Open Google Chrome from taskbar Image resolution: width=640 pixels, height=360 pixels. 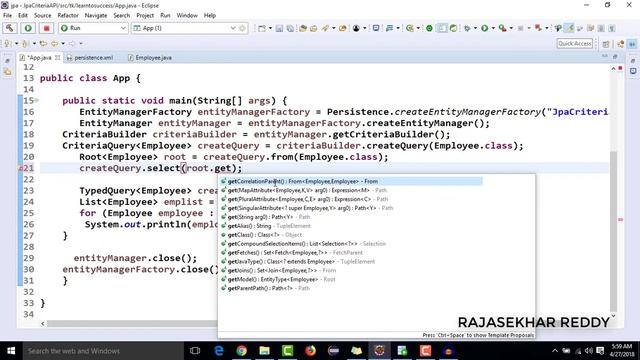coord(242,351)
